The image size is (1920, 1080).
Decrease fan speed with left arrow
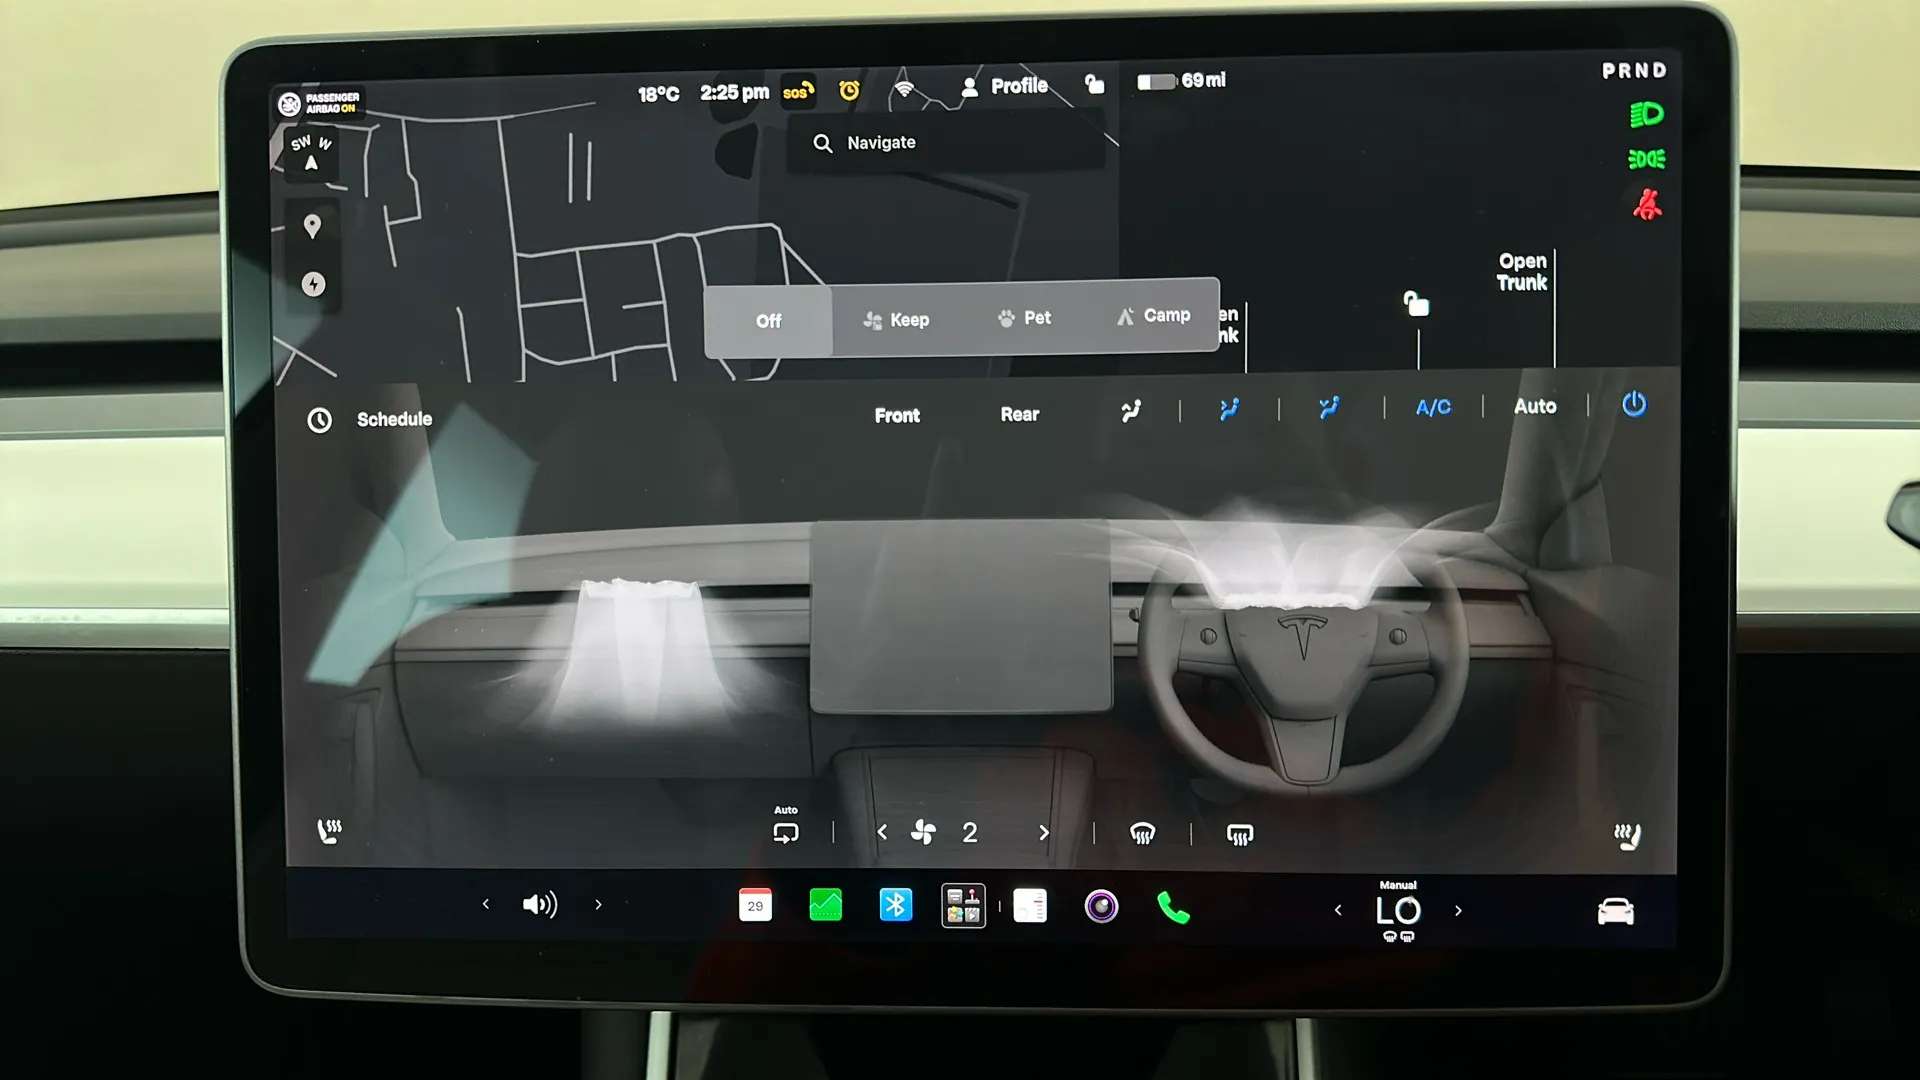pyautogui.click(x=882, y=832)
